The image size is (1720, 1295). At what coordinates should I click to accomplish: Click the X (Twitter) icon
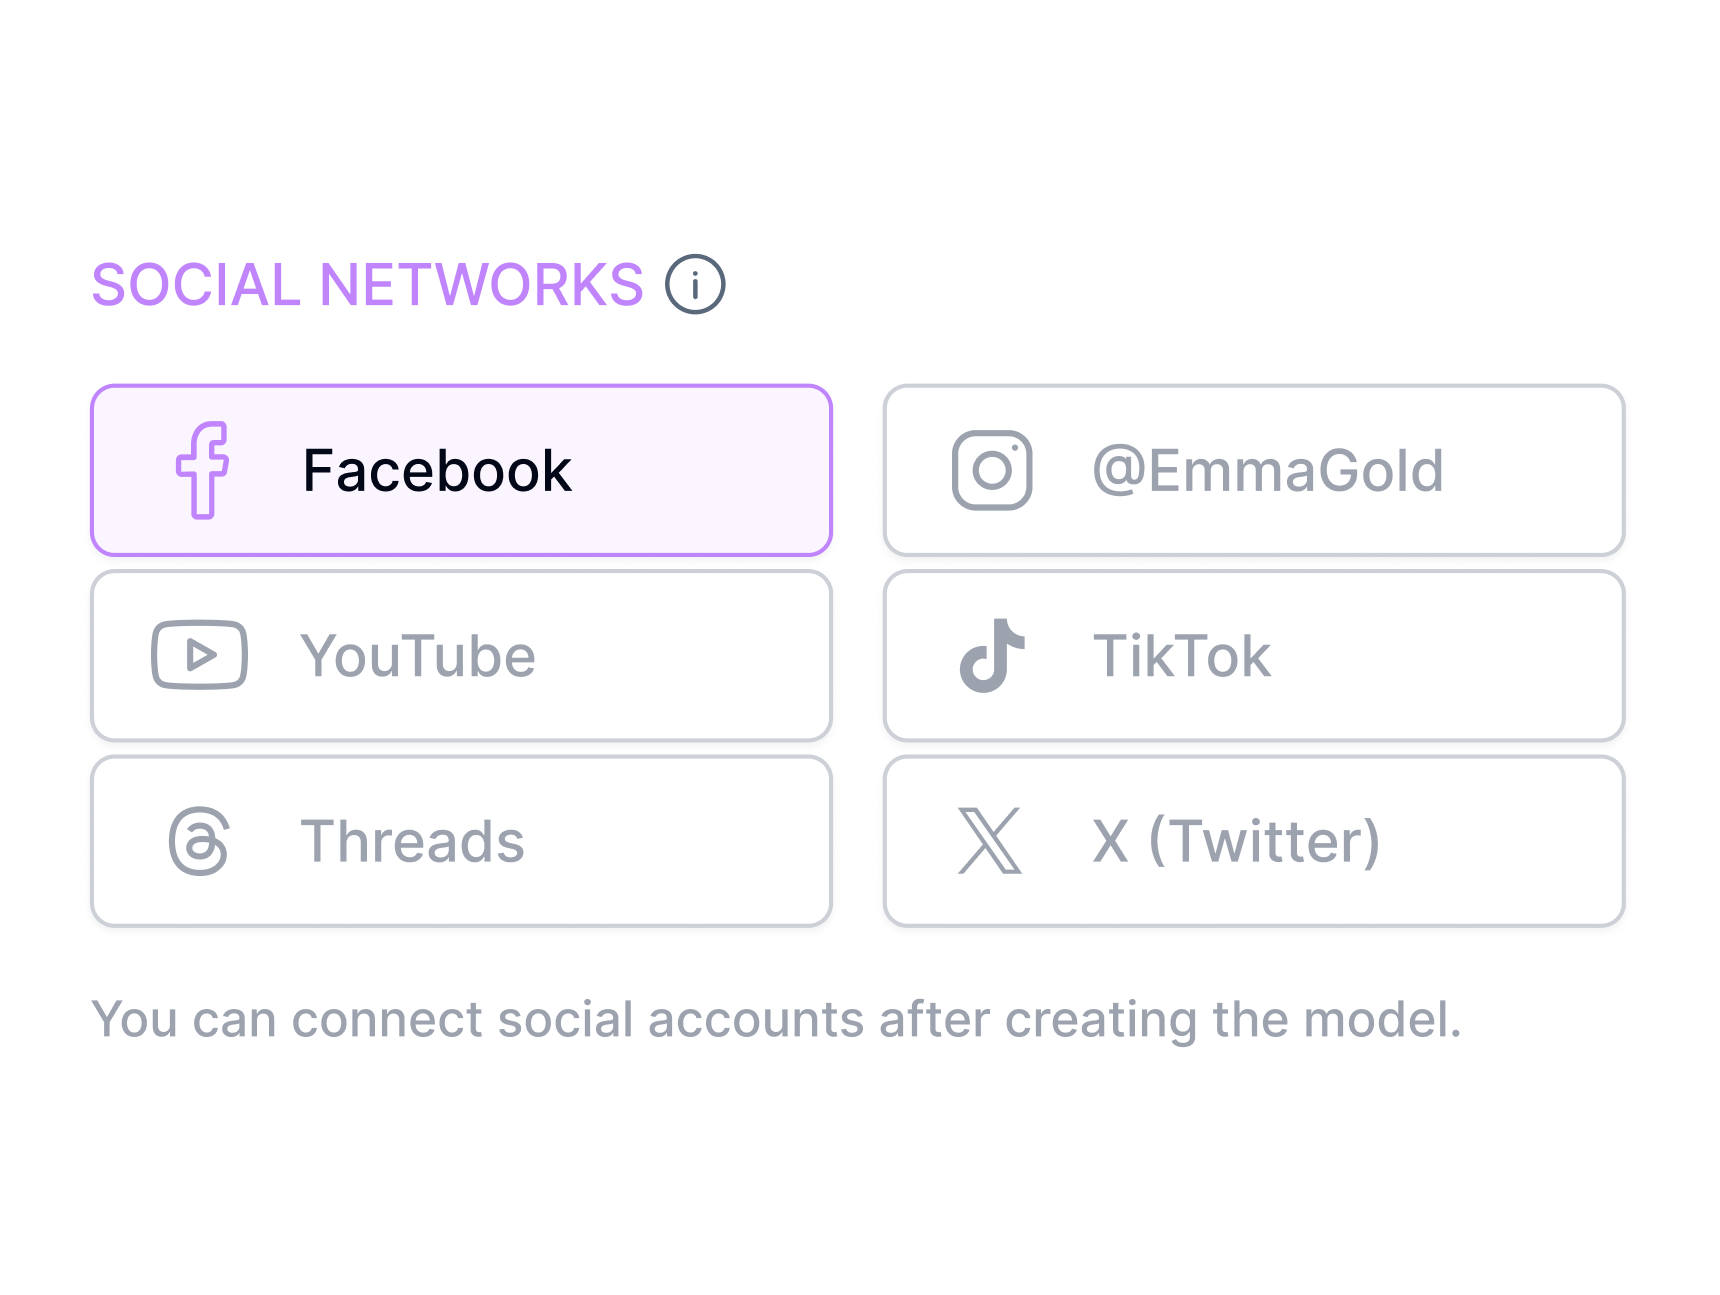point(990,840)
